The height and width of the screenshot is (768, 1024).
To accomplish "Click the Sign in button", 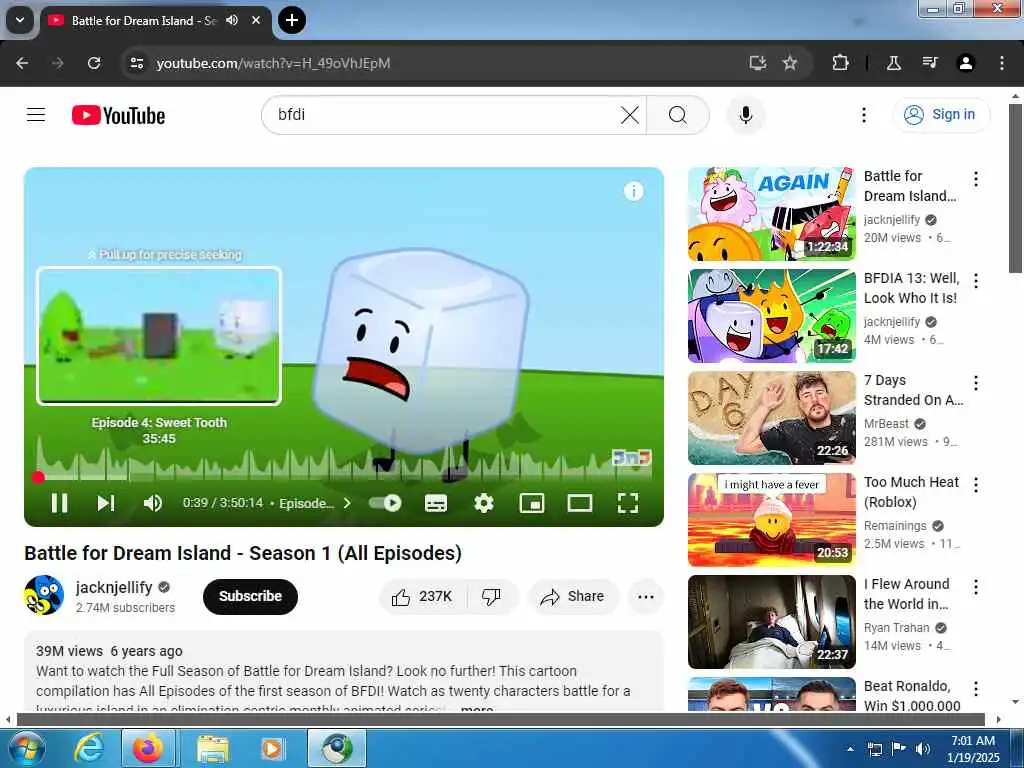I will point(941,114).
